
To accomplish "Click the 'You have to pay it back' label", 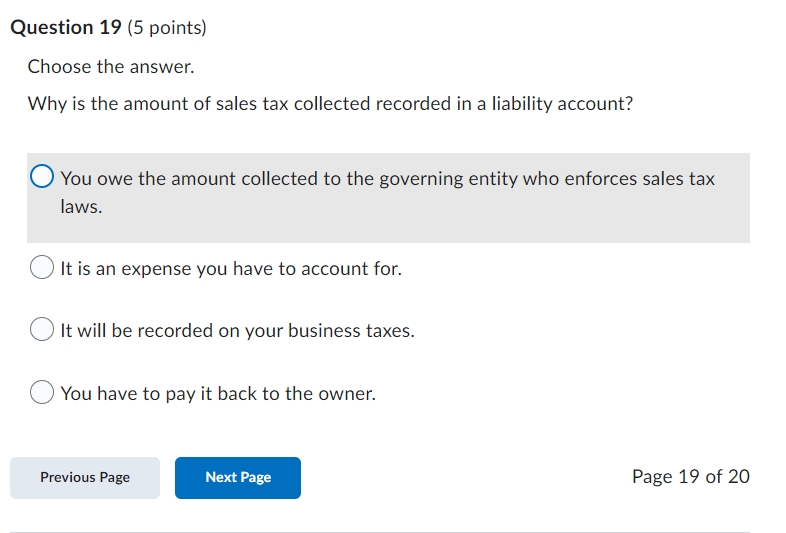I will click(218, 394).
